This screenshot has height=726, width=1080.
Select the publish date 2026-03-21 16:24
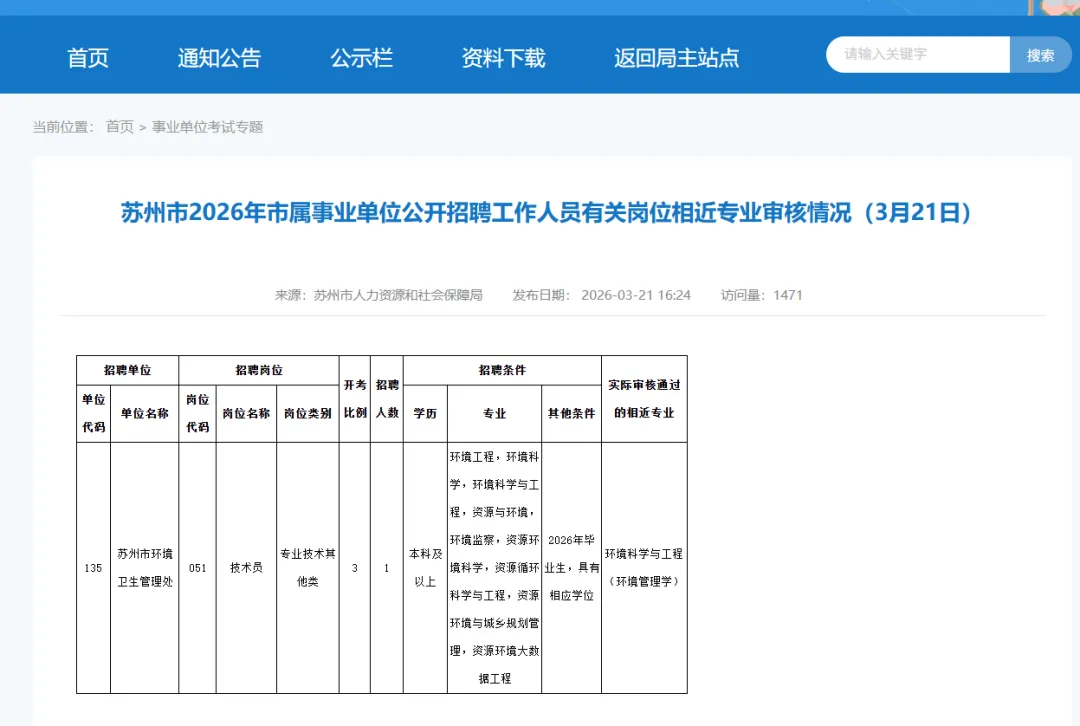pyautogui.click(x=636, y=295)
